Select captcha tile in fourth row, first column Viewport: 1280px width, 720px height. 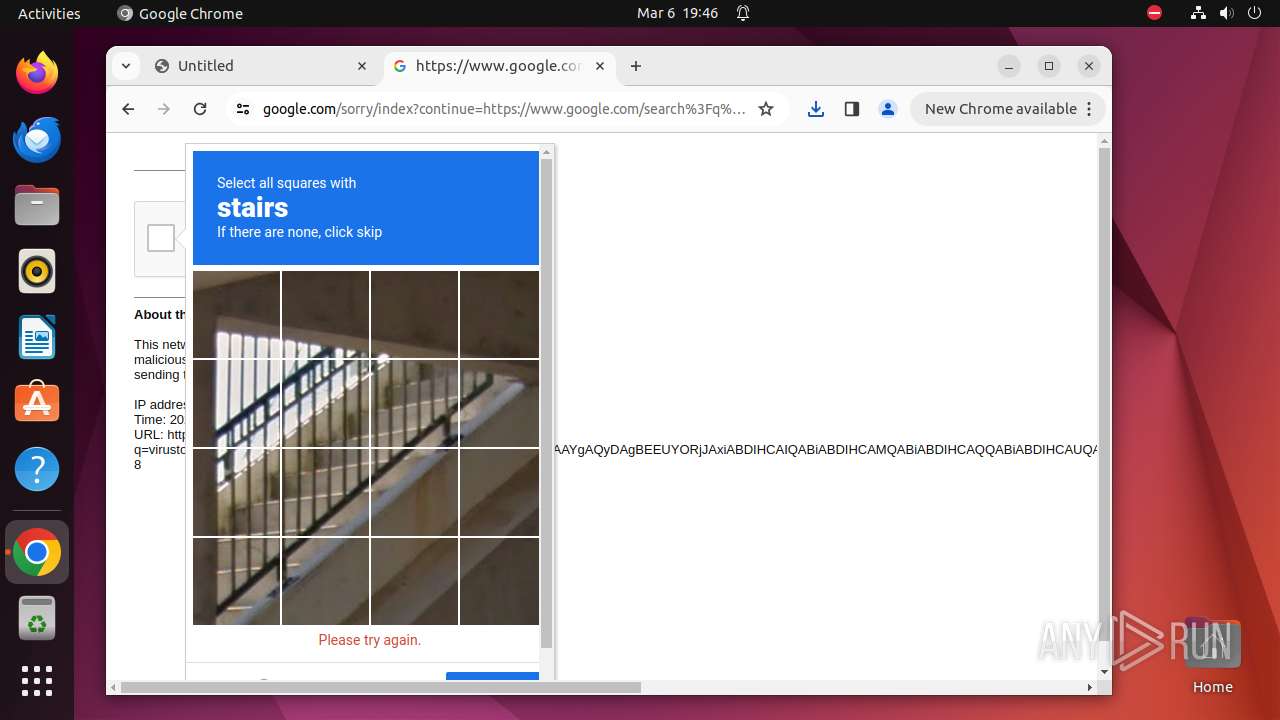(x=237, y=581)
